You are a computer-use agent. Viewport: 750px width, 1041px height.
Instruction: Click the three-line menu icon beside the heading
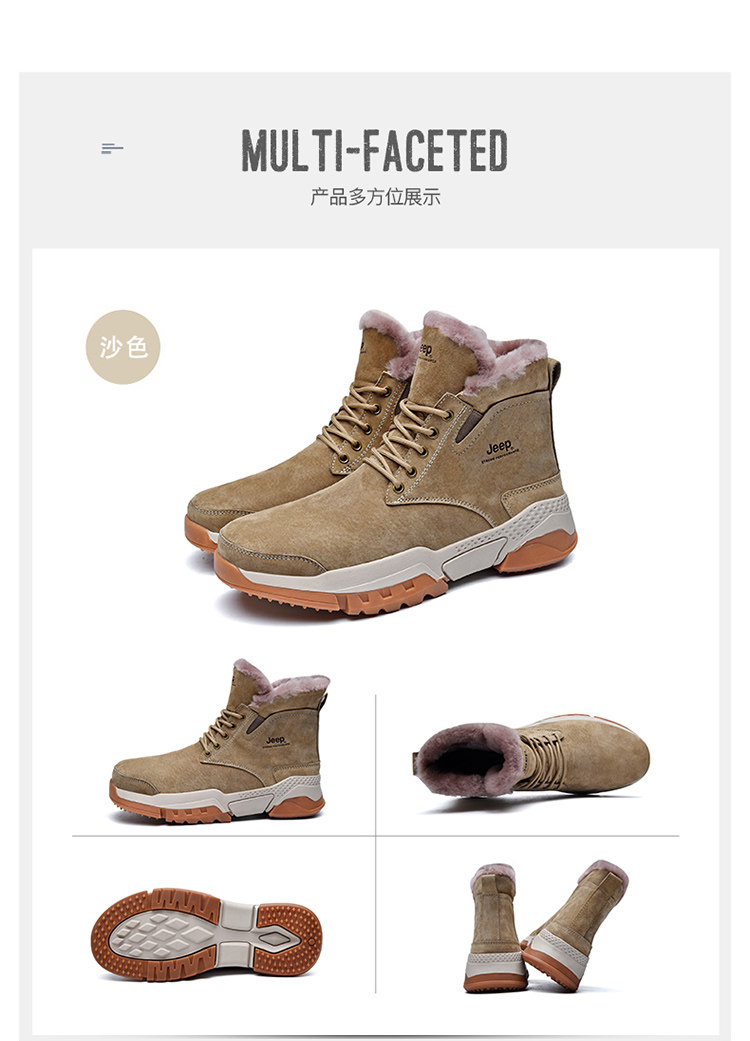112,149
